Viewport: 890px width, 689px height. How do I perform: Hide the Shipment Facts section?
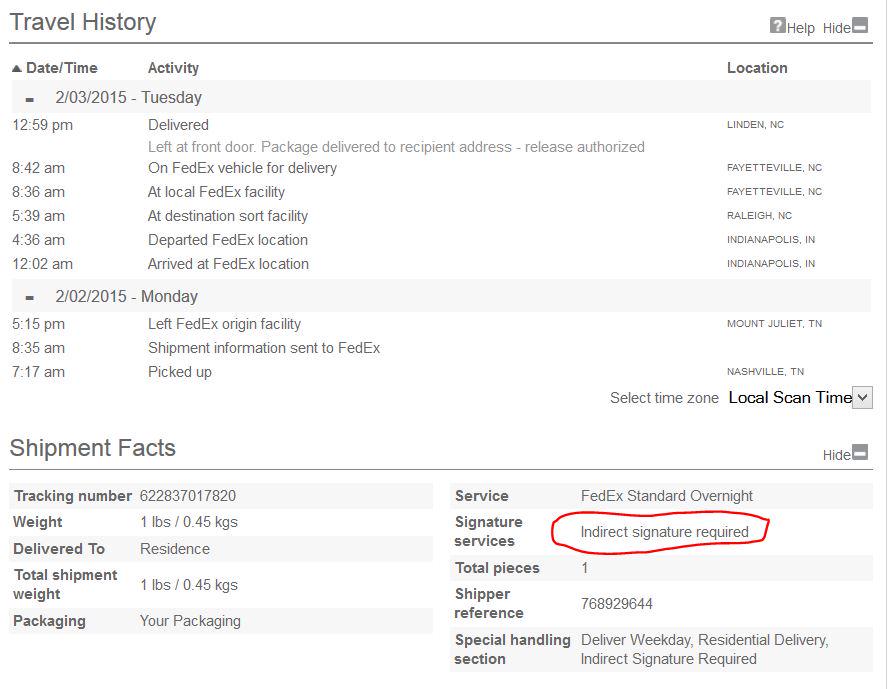pyautogui.click(x=837, y=455)
